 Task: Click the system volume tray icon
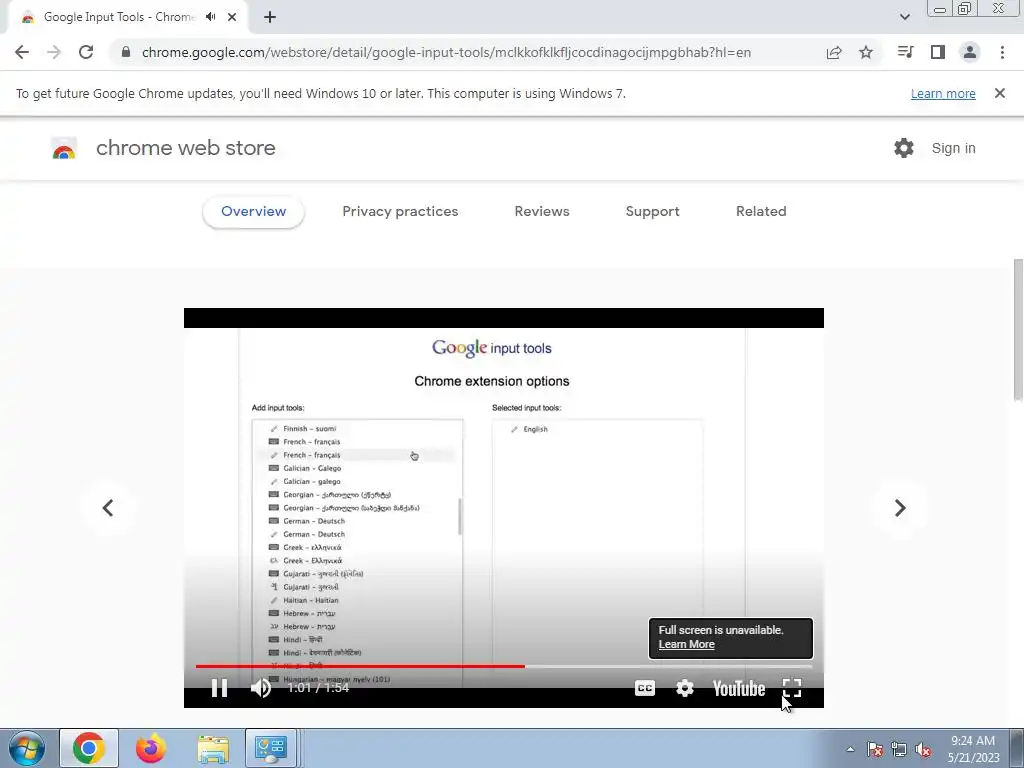[923, 750]
